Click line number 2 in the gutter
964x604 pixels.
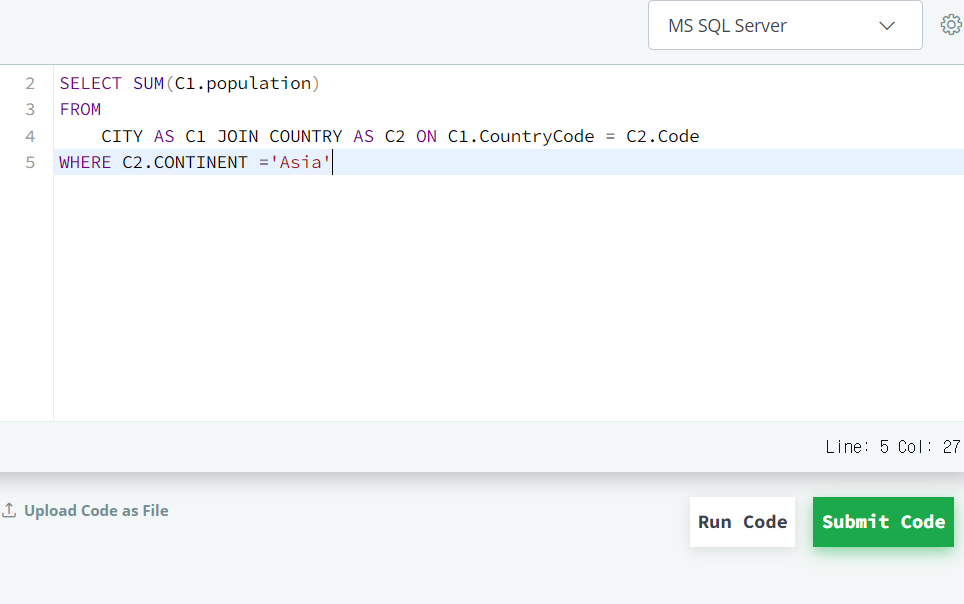coord(30,83)
